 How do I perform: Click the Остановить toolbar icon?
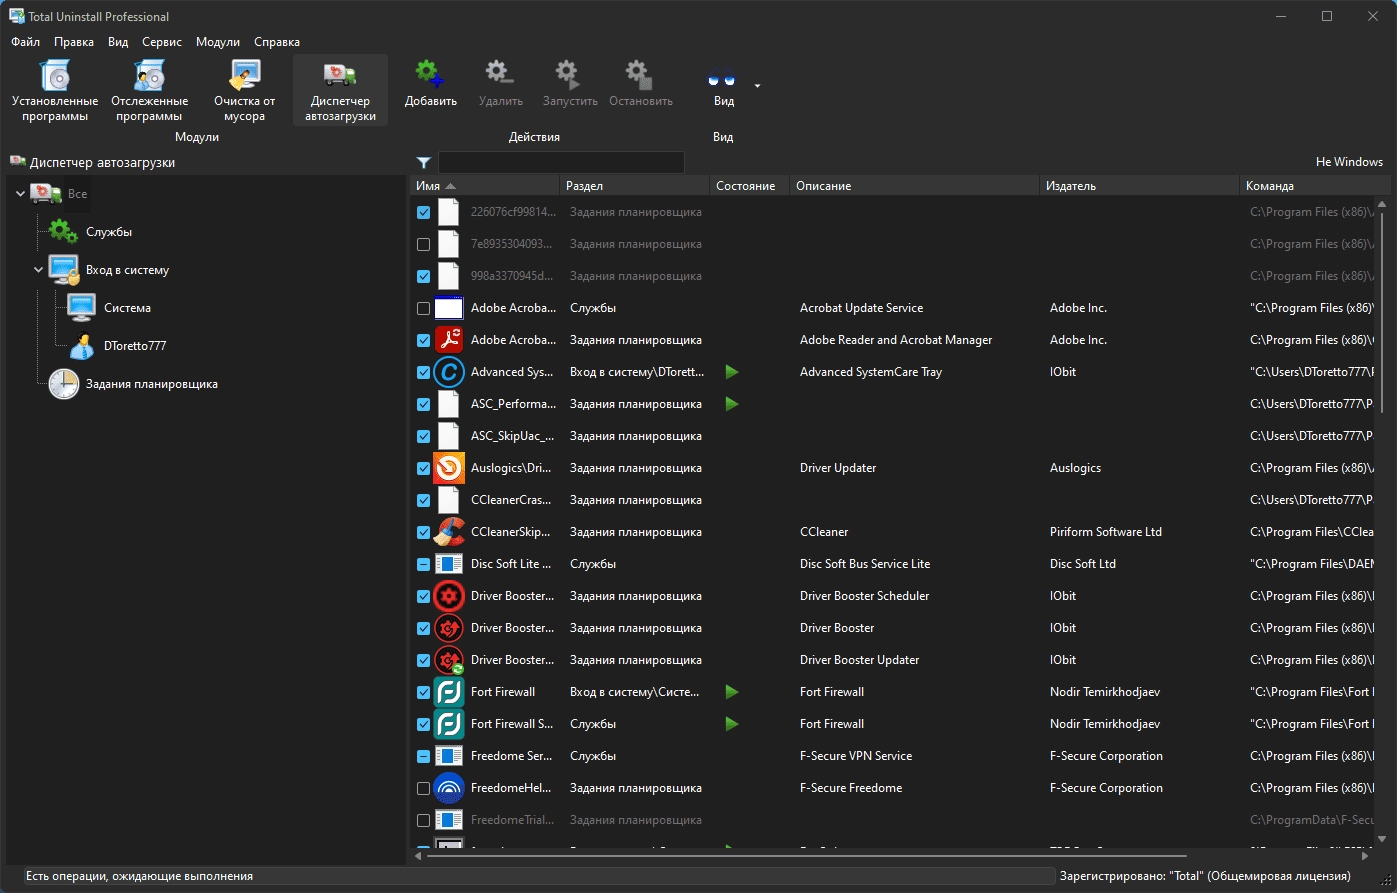click(640, 73)
